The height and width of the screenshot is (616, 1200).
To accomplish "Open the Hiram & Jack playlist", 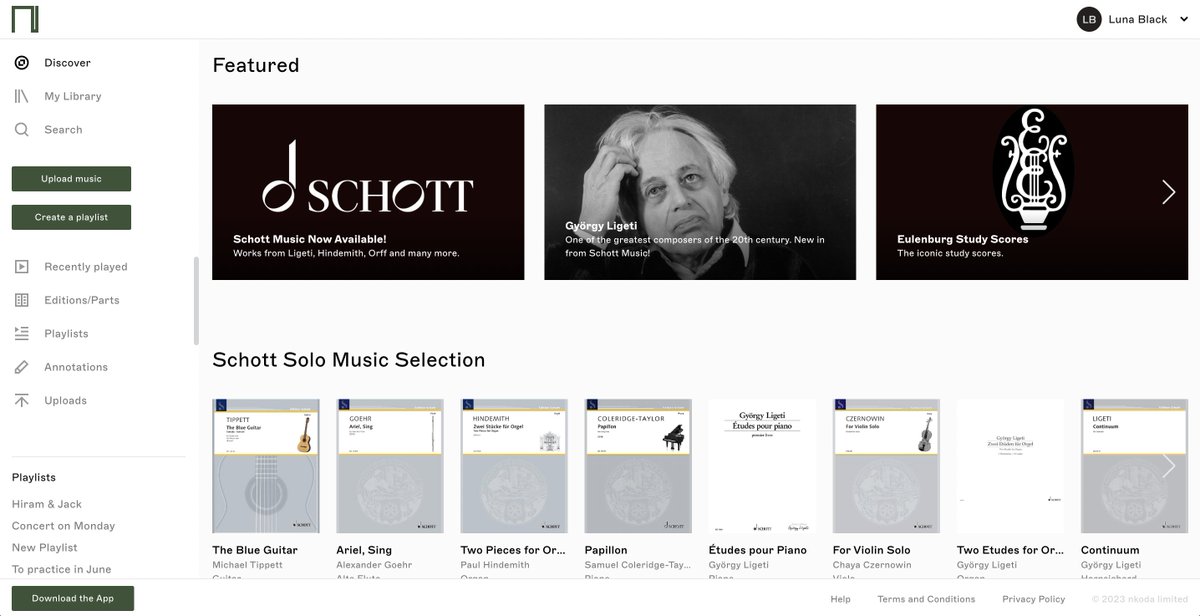I will pos(47,504).
